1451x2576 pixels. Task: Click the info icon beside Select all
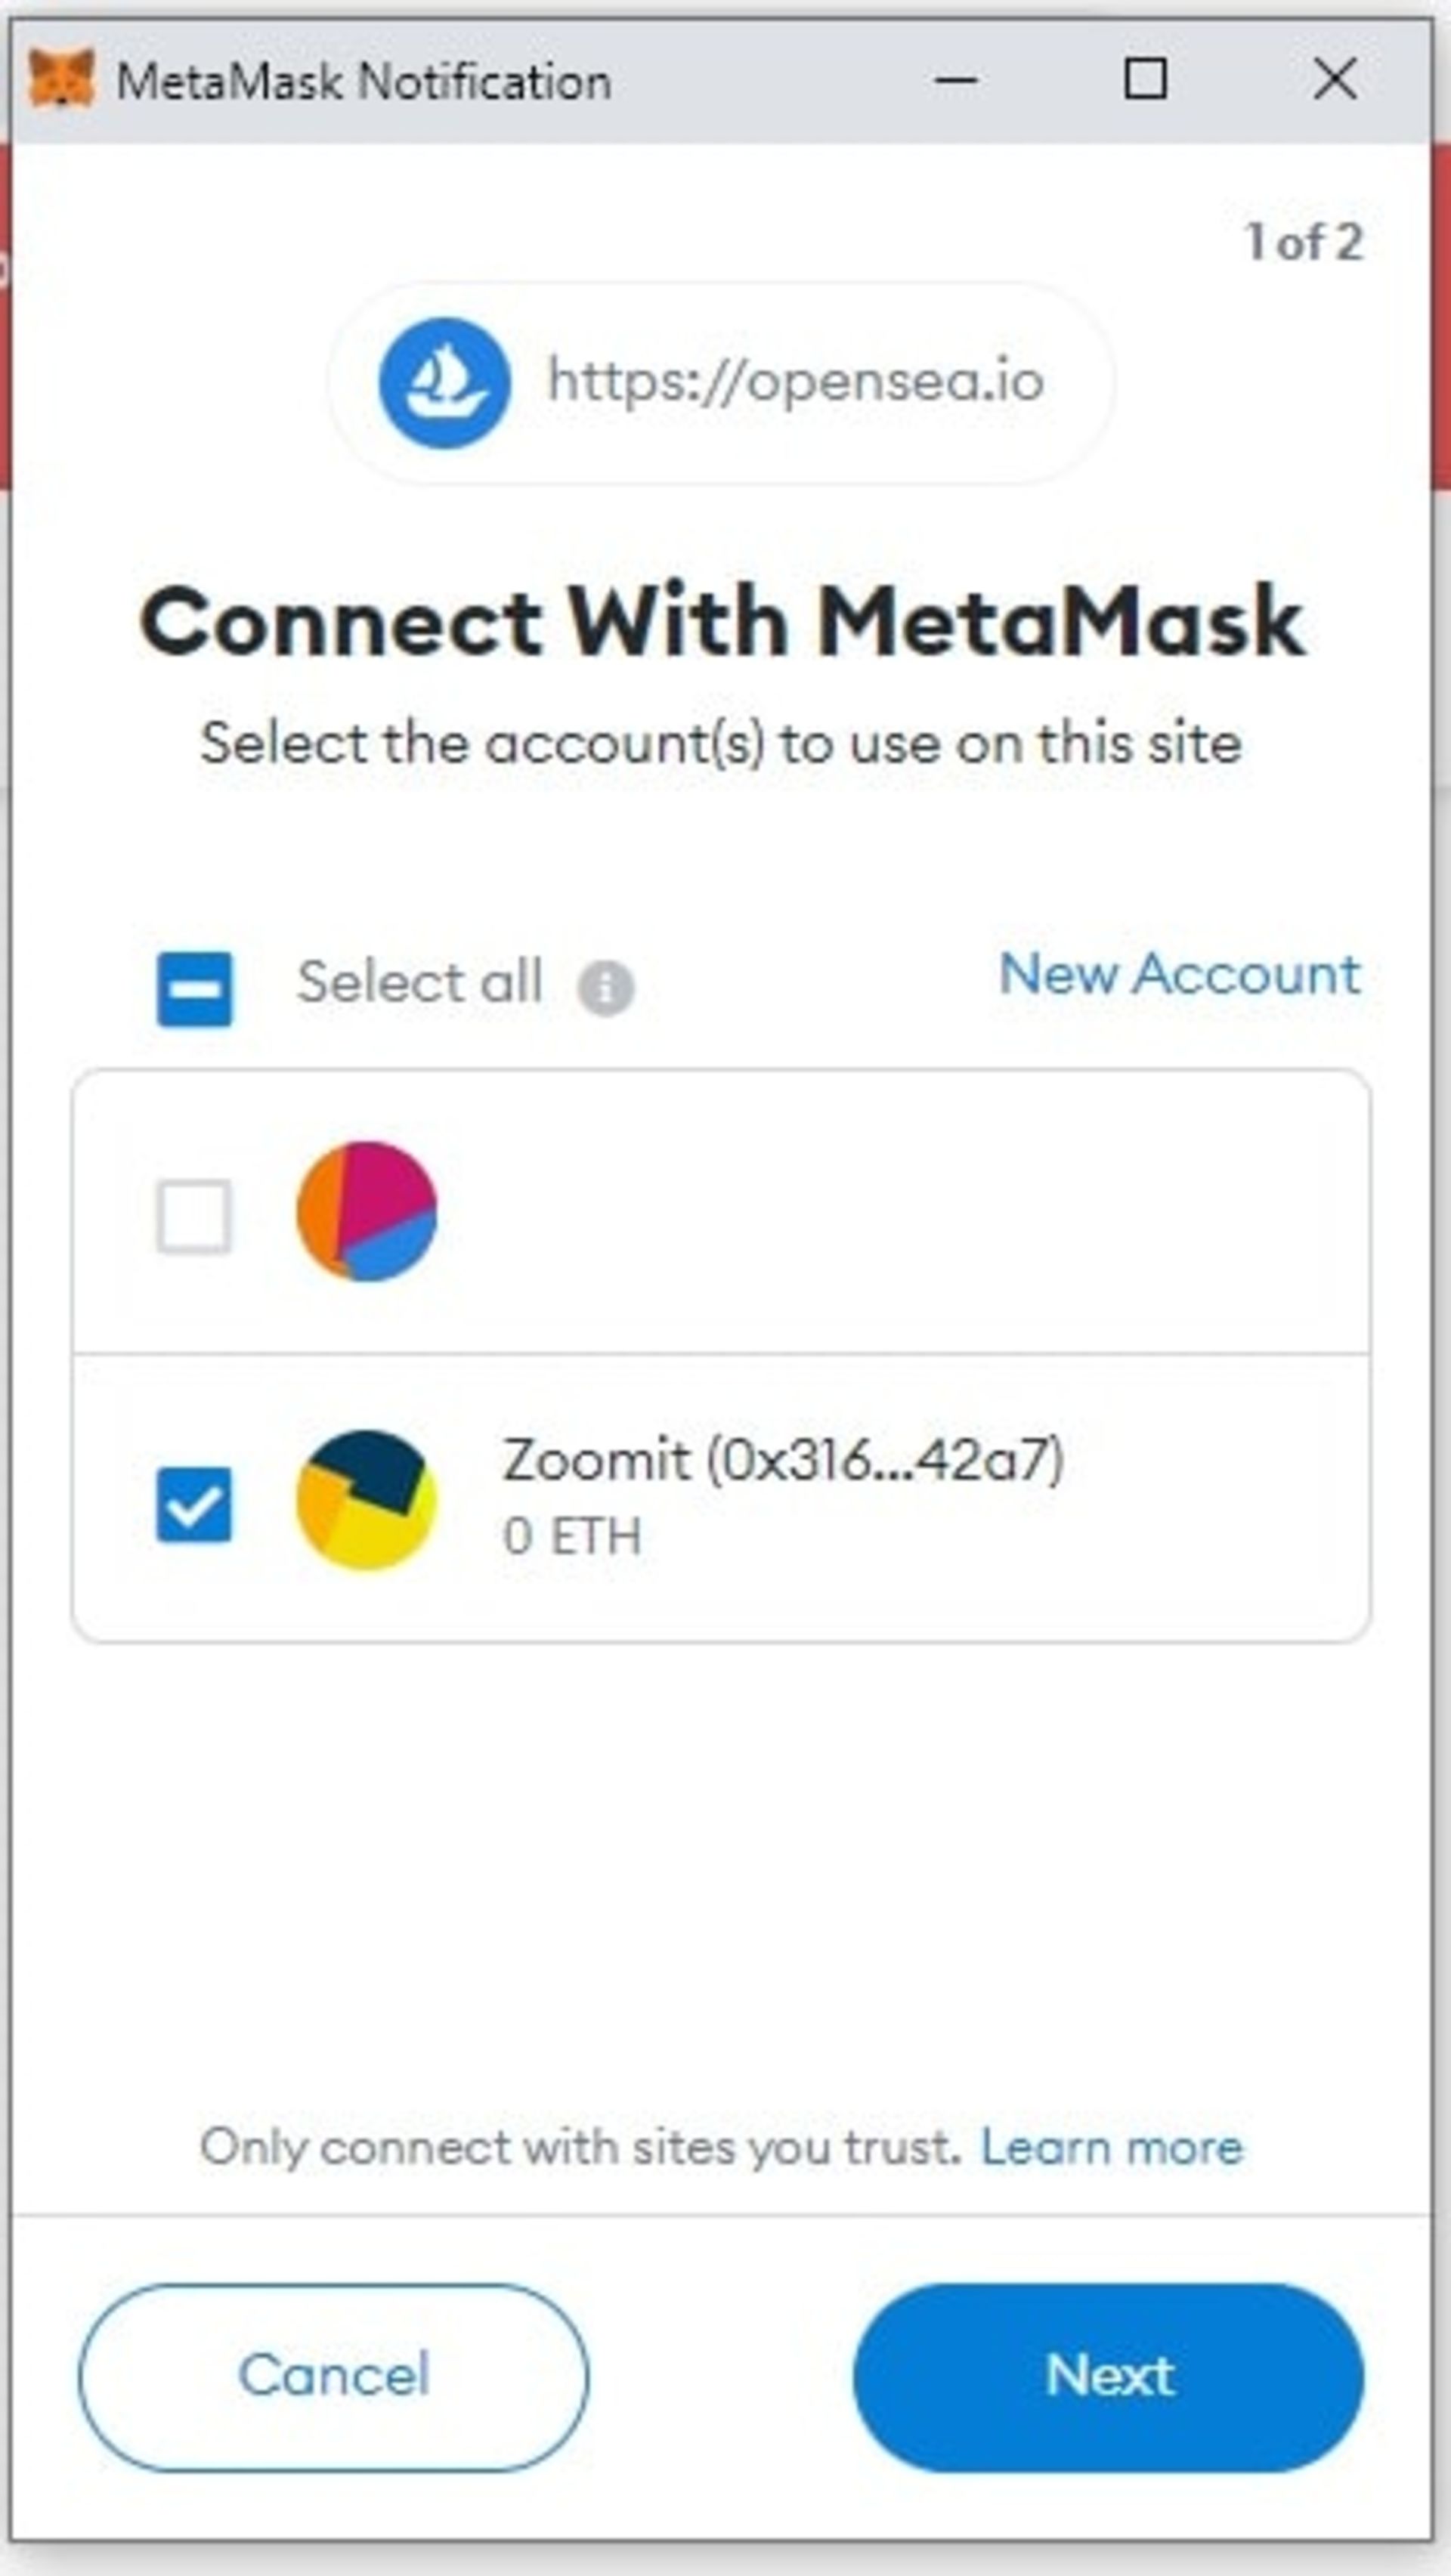[606, 987]
